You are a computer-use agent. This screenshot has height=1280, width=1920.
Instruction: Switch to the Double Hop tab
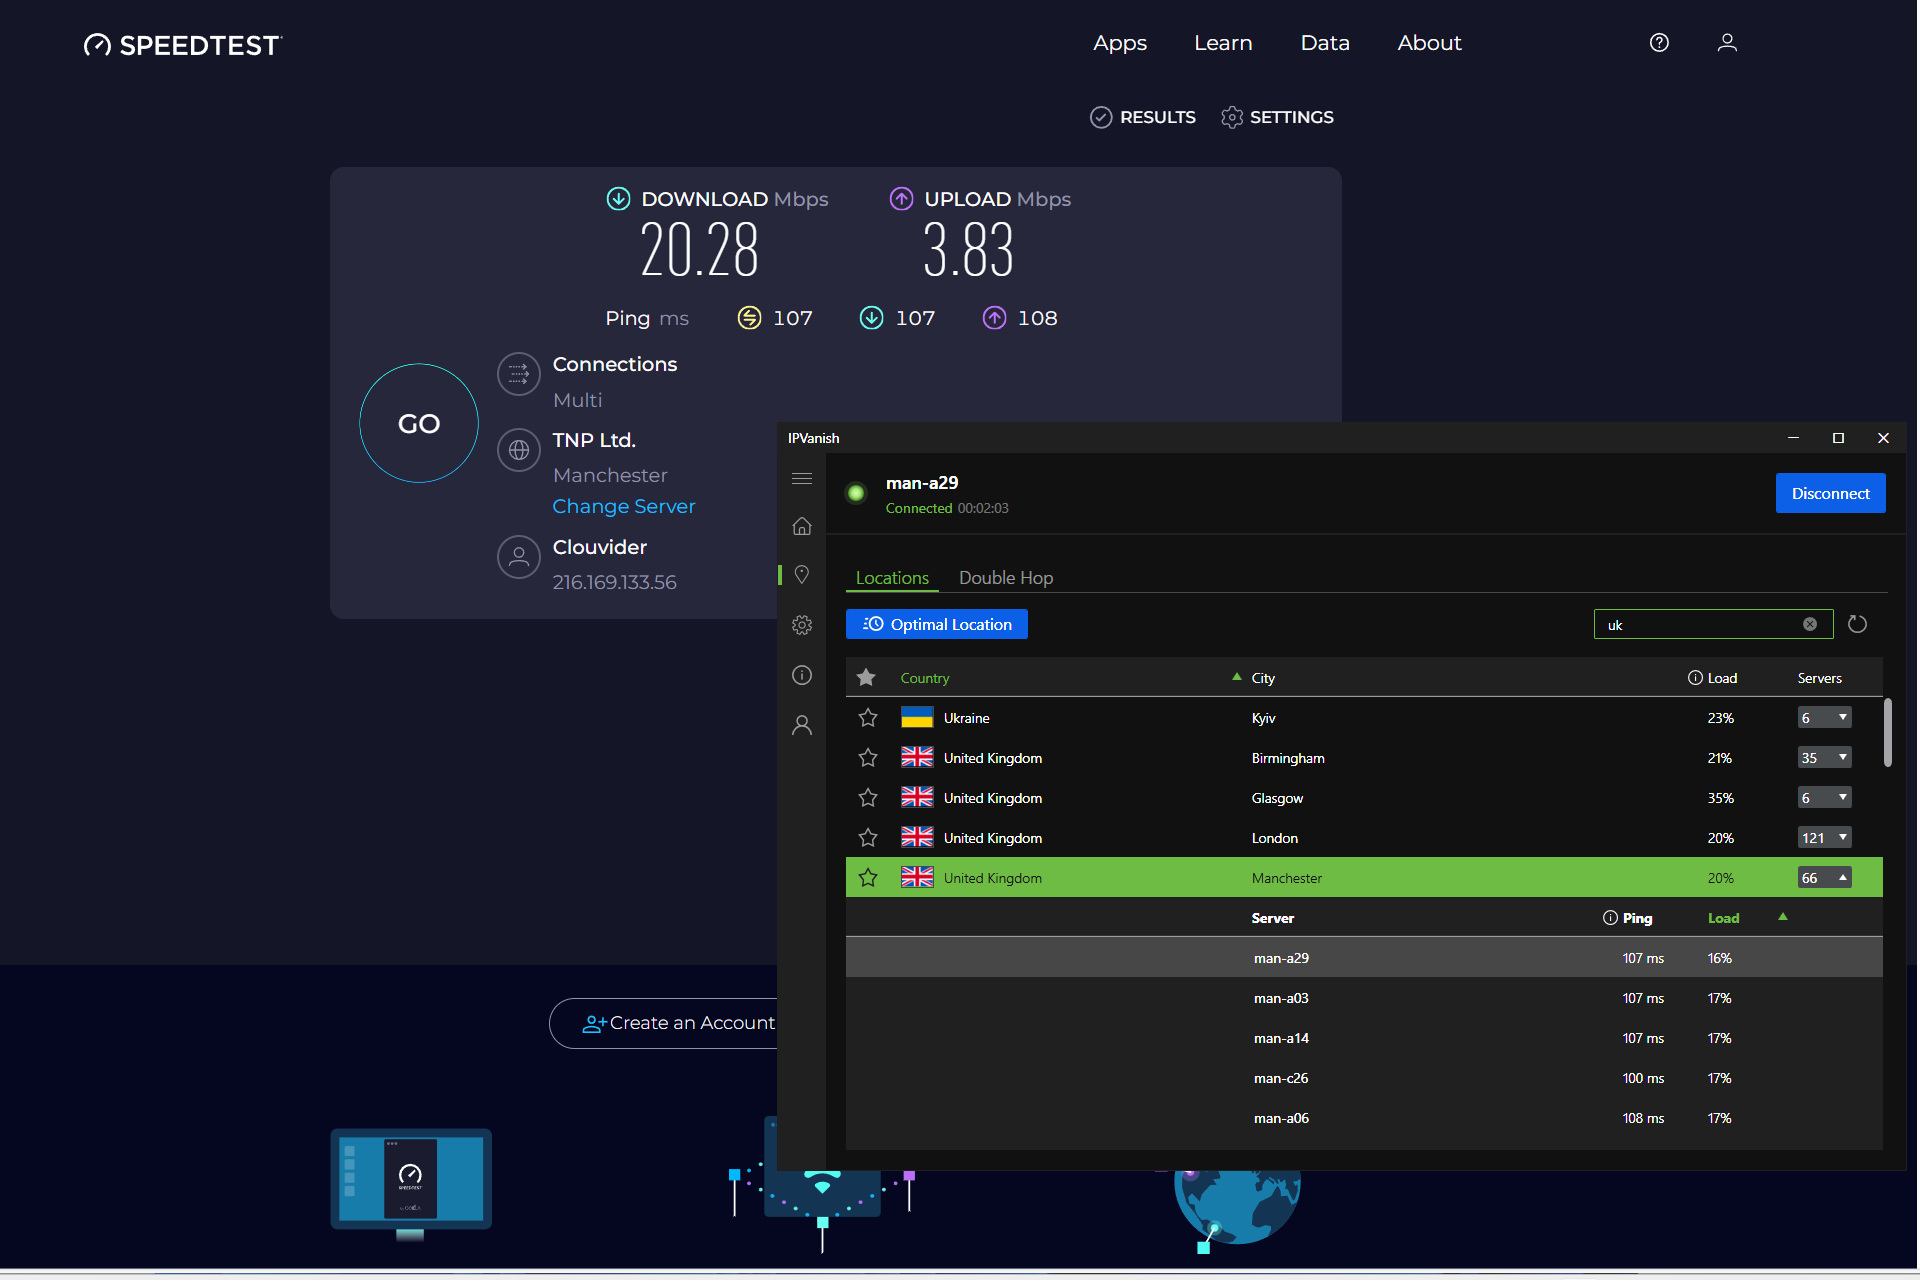click(x=1006, y=577)
